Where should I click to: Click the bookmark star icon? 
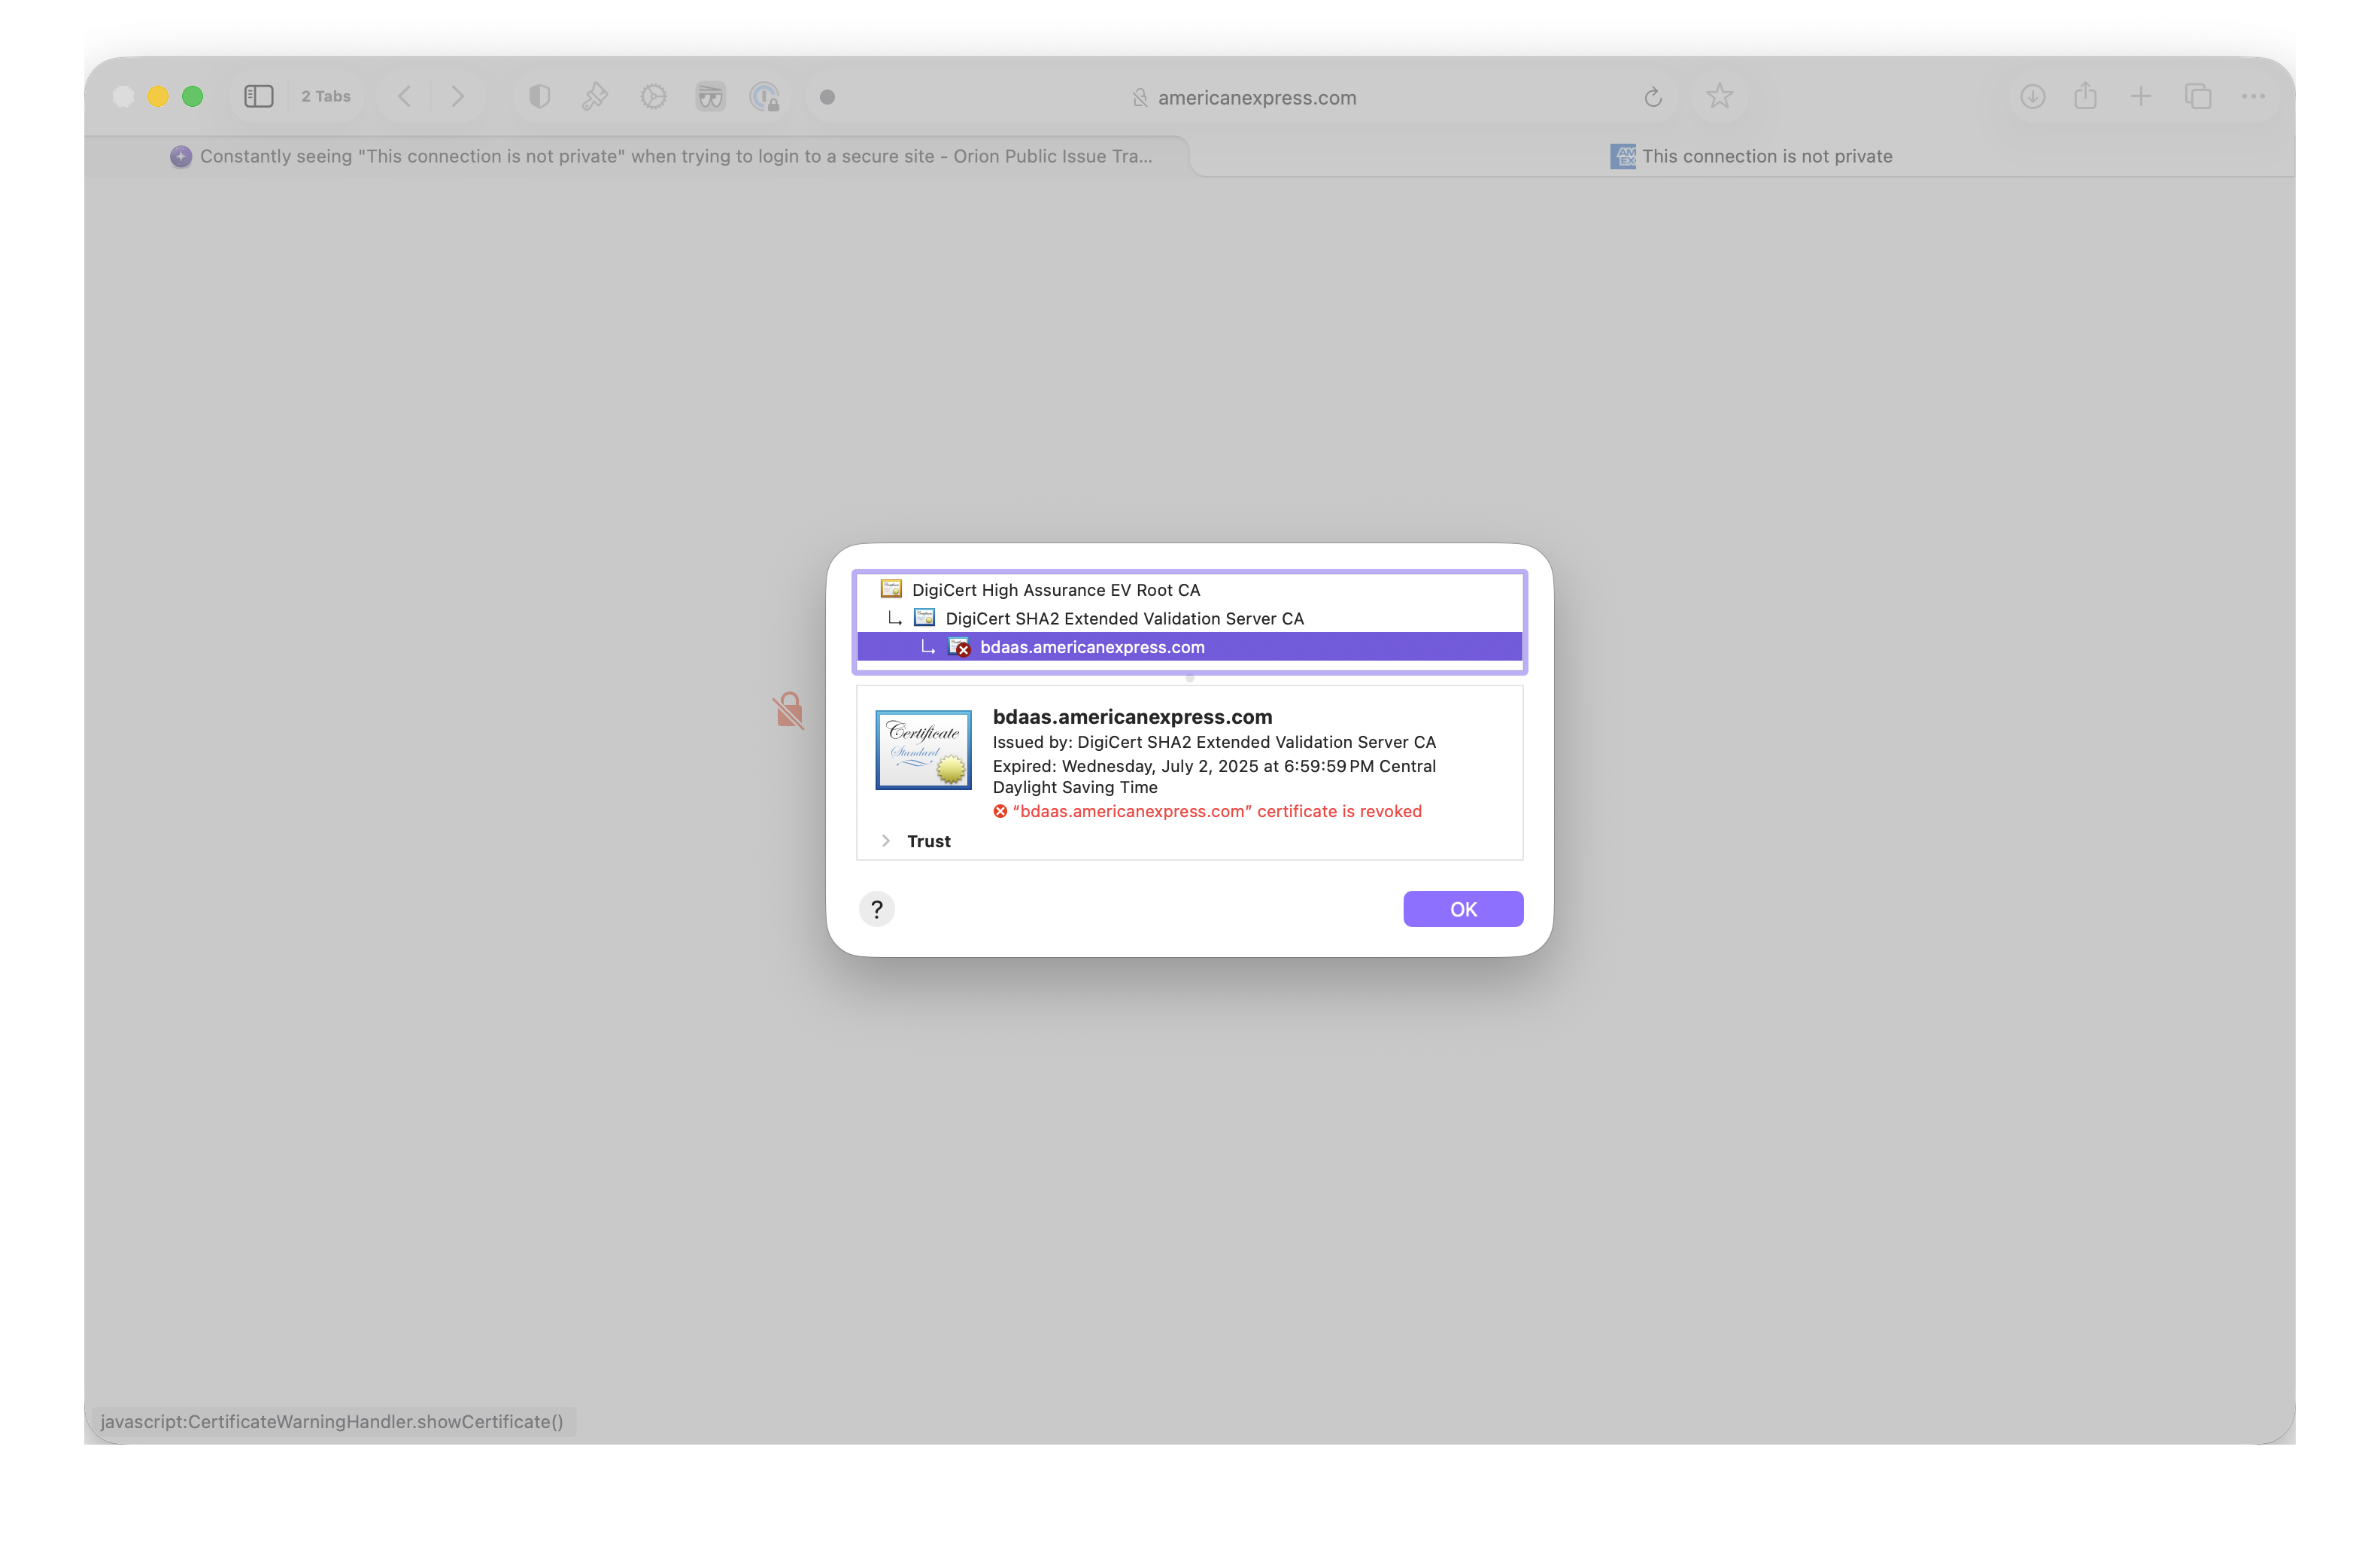[x=1719, y=97]
